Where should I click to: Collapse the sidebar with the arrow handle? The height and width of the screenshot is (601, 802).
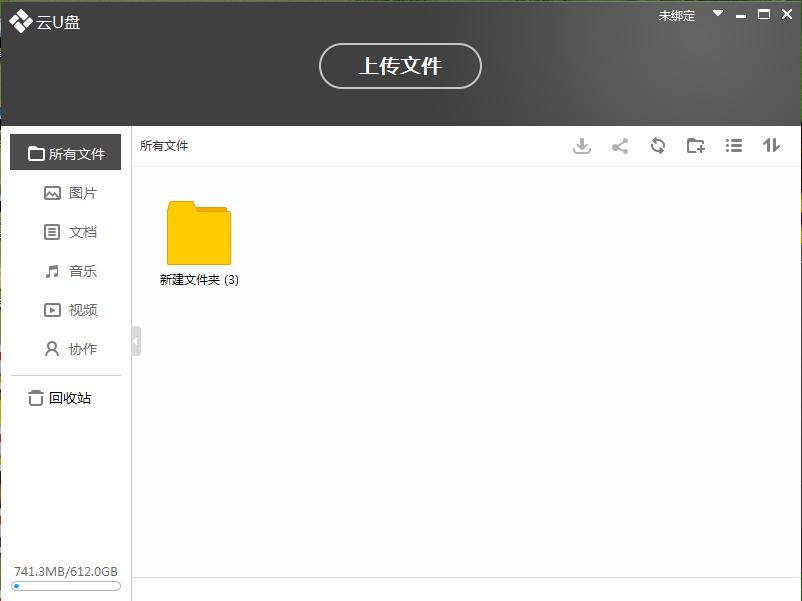[x=134, y=340]
